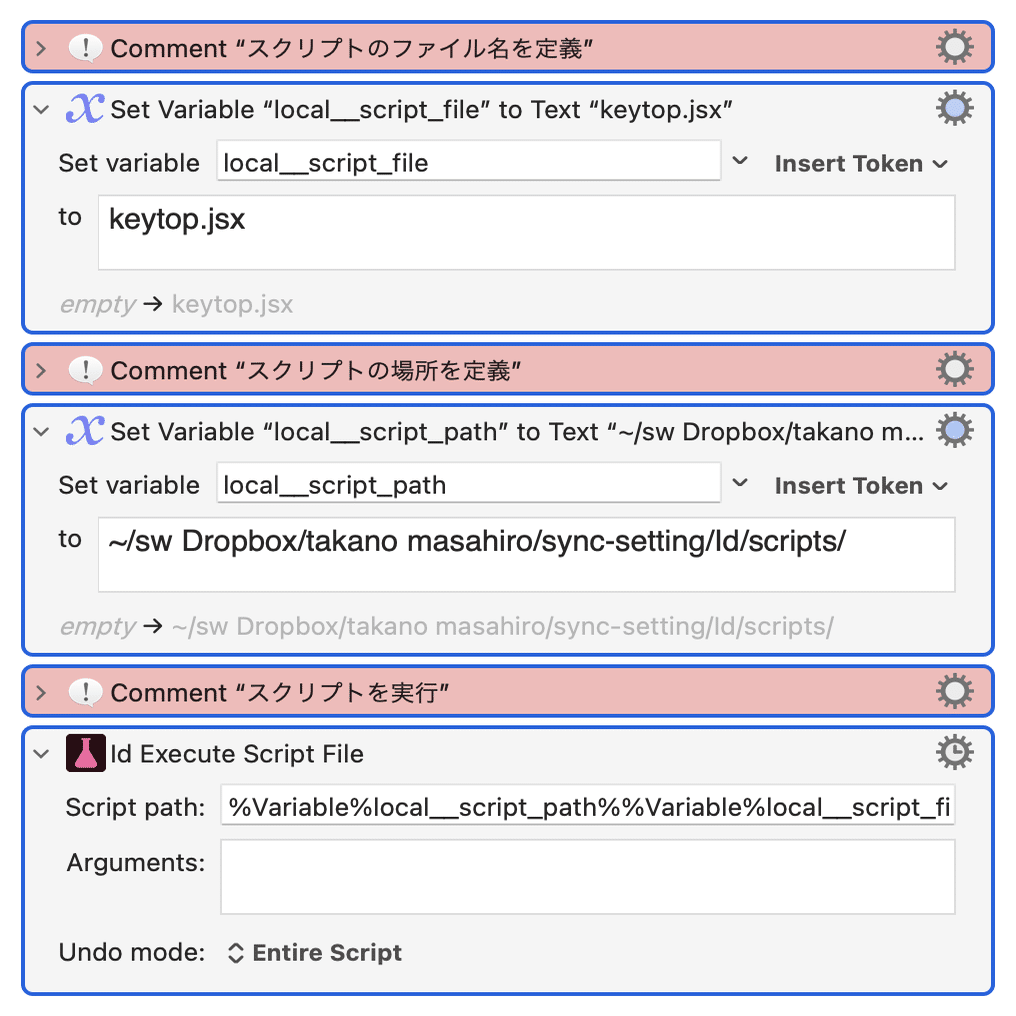Collapse the Id Execute Script File action
The width and height of the screenshot is (1016, 1016).
pyautogui.click(x=41, y=753)
